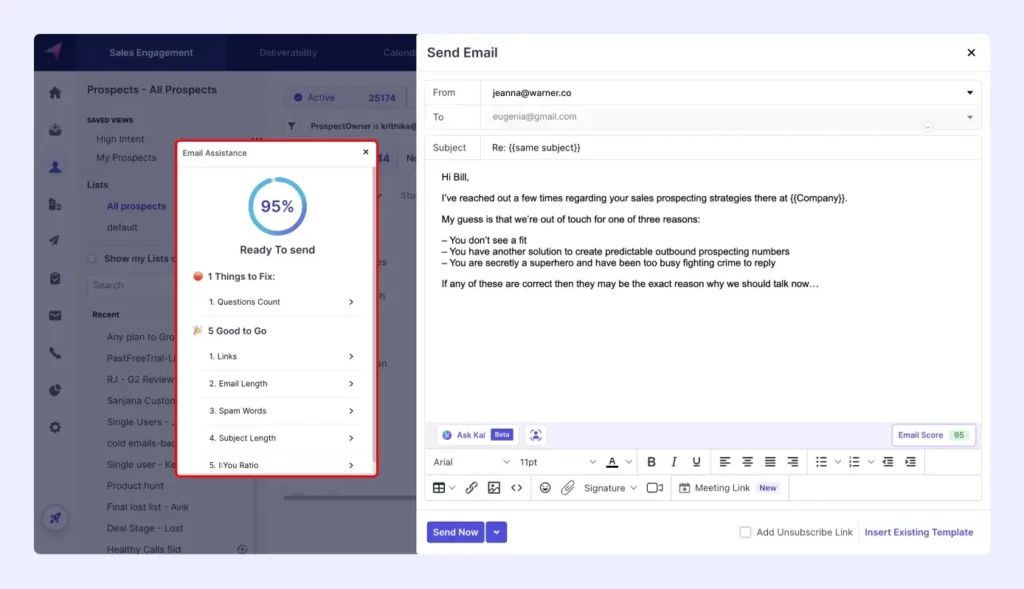Expand the Questions Count item to fix

pyautogui.click(x=278, y=301)
